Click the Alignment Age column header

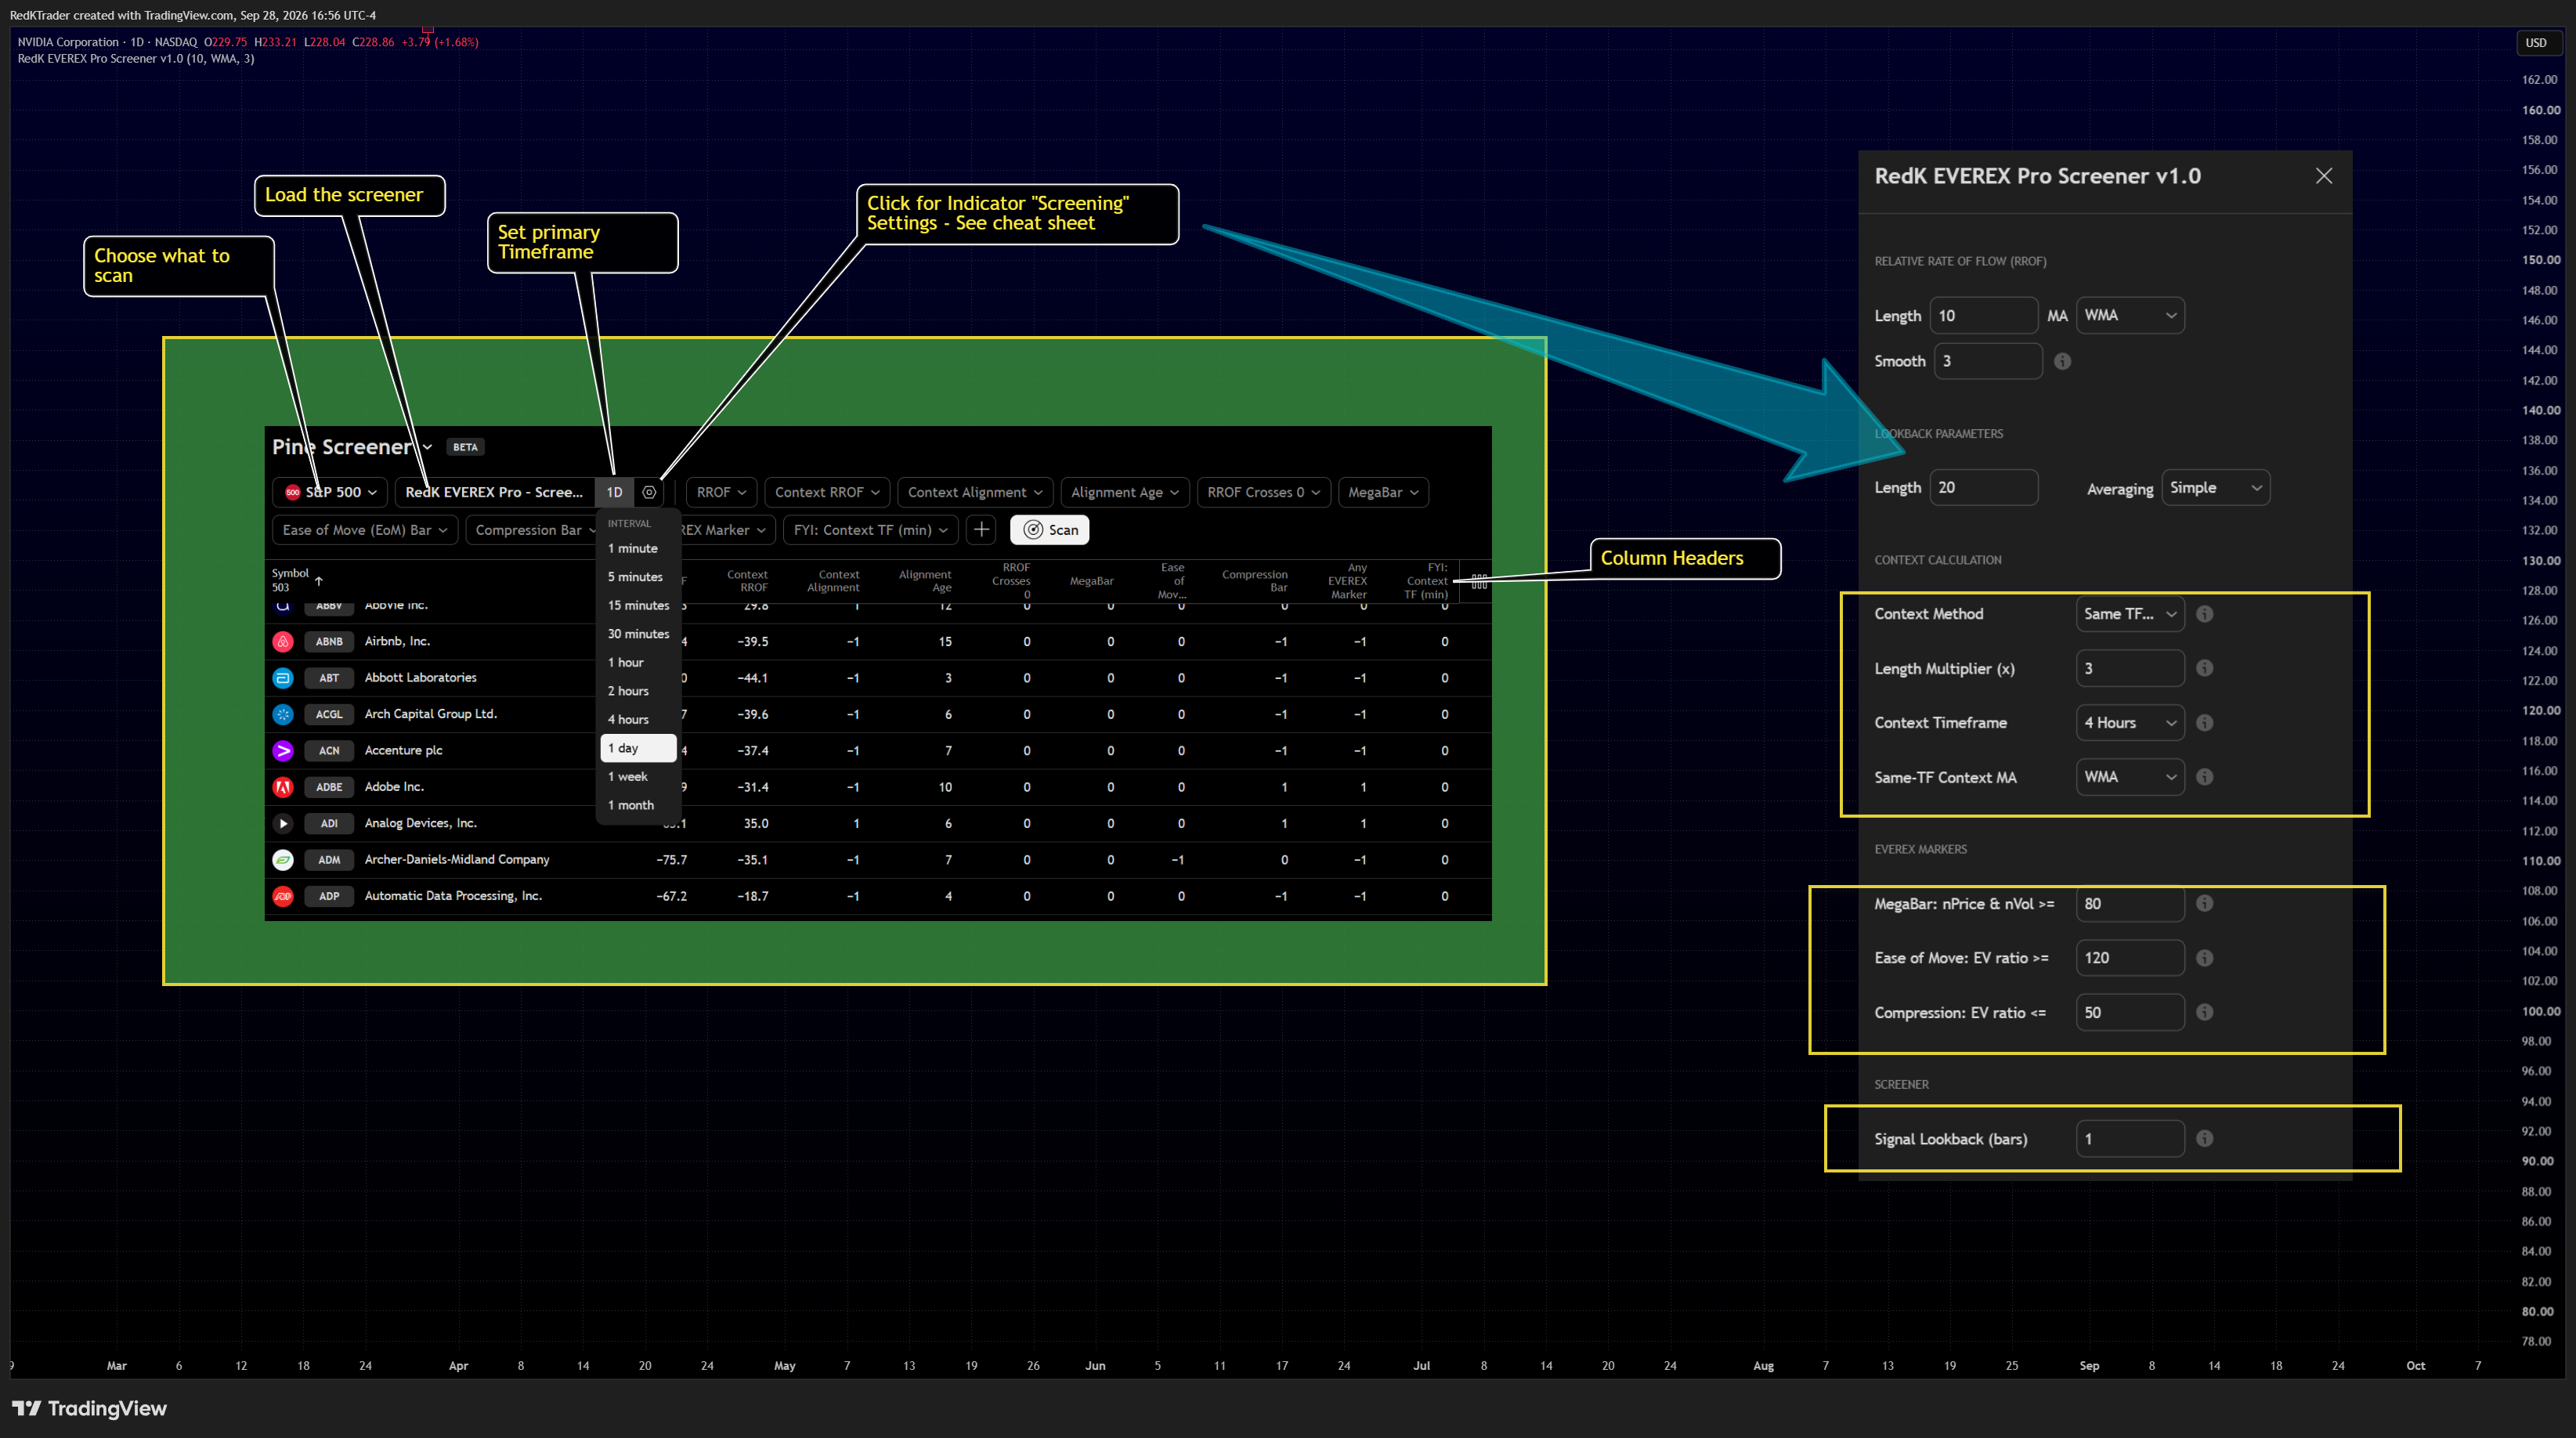tap(925, 581)
